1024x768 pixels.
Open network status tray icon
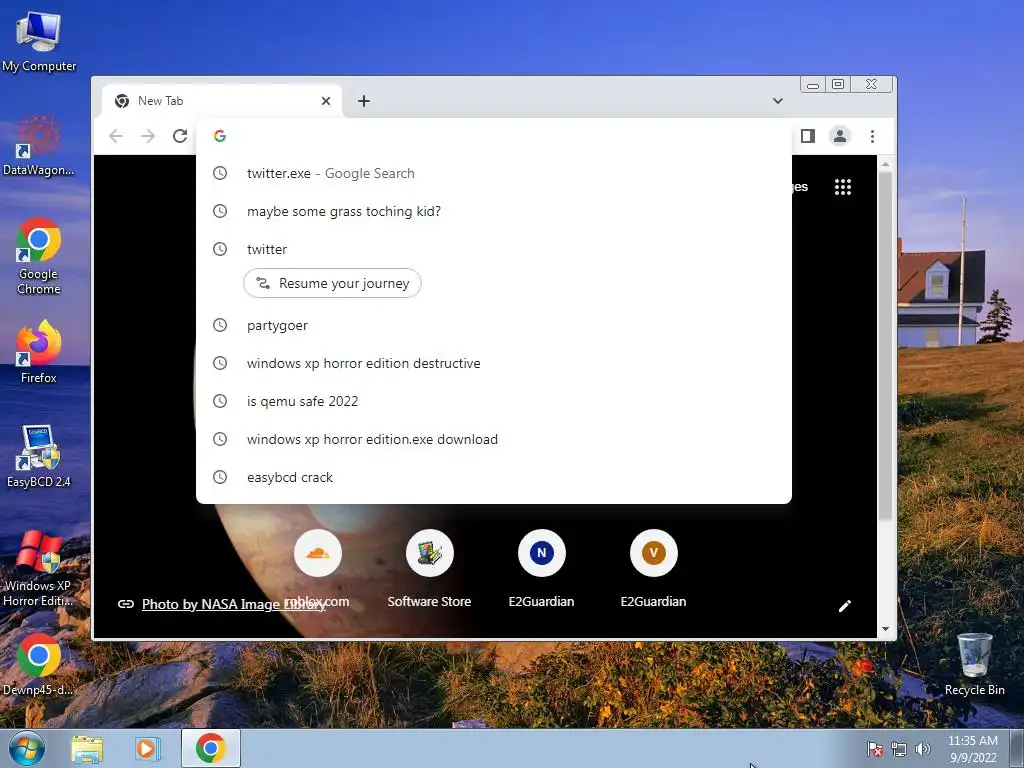point(899,750)
